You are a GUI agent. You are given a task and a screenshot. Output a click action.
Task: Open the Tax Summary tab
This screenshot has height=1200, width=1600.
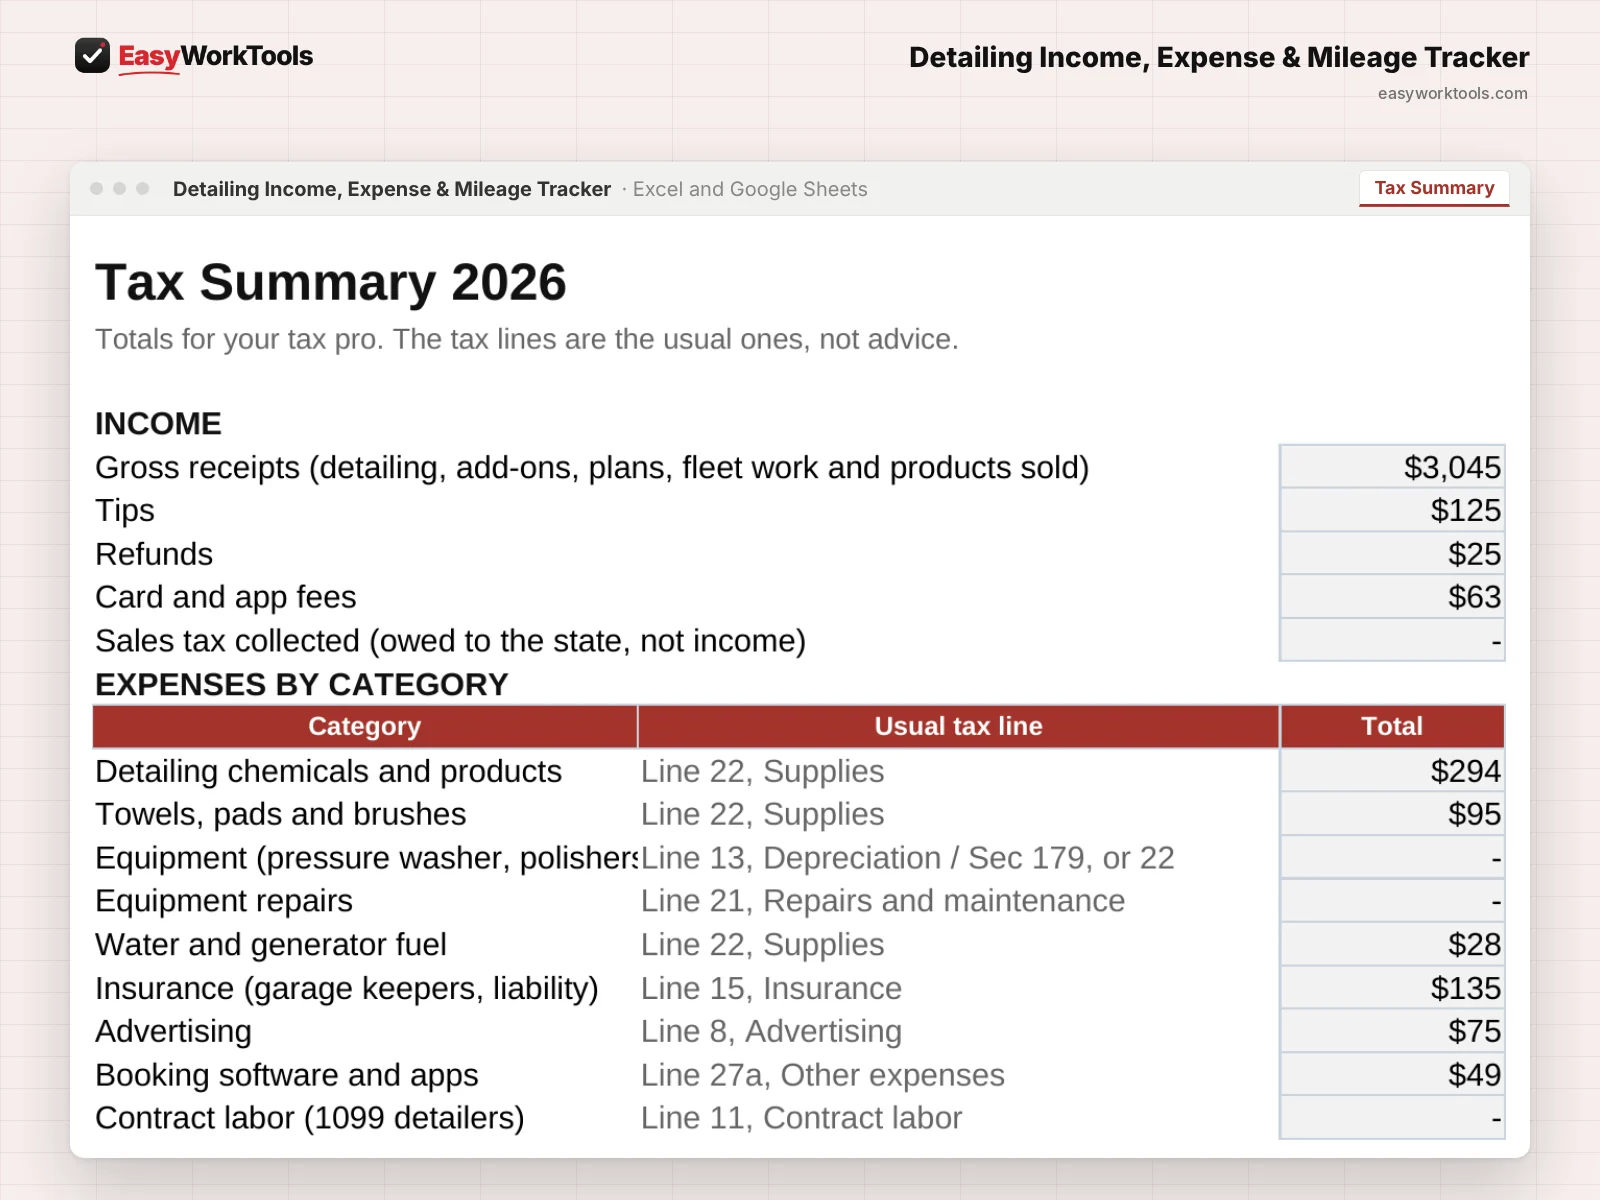click(x=1434, y=188)
